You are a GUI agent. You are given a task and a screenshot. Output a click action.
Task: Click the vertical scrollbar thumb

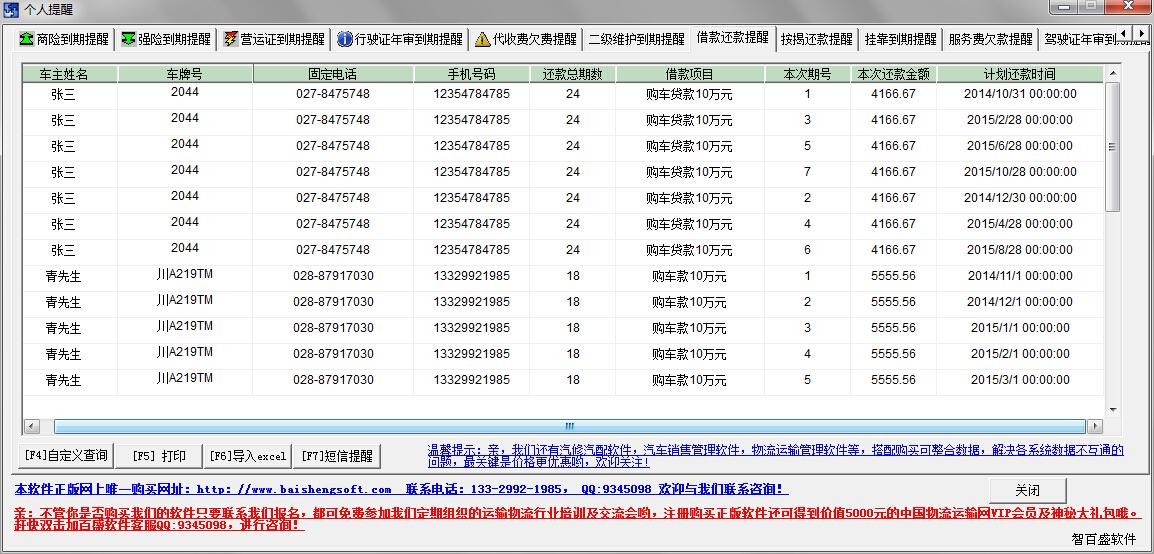(1112, 147)
